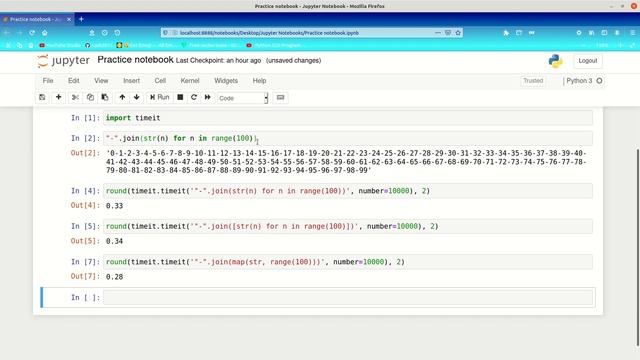Open page actions three-dot icon in address bar

[x=438, y=33]
